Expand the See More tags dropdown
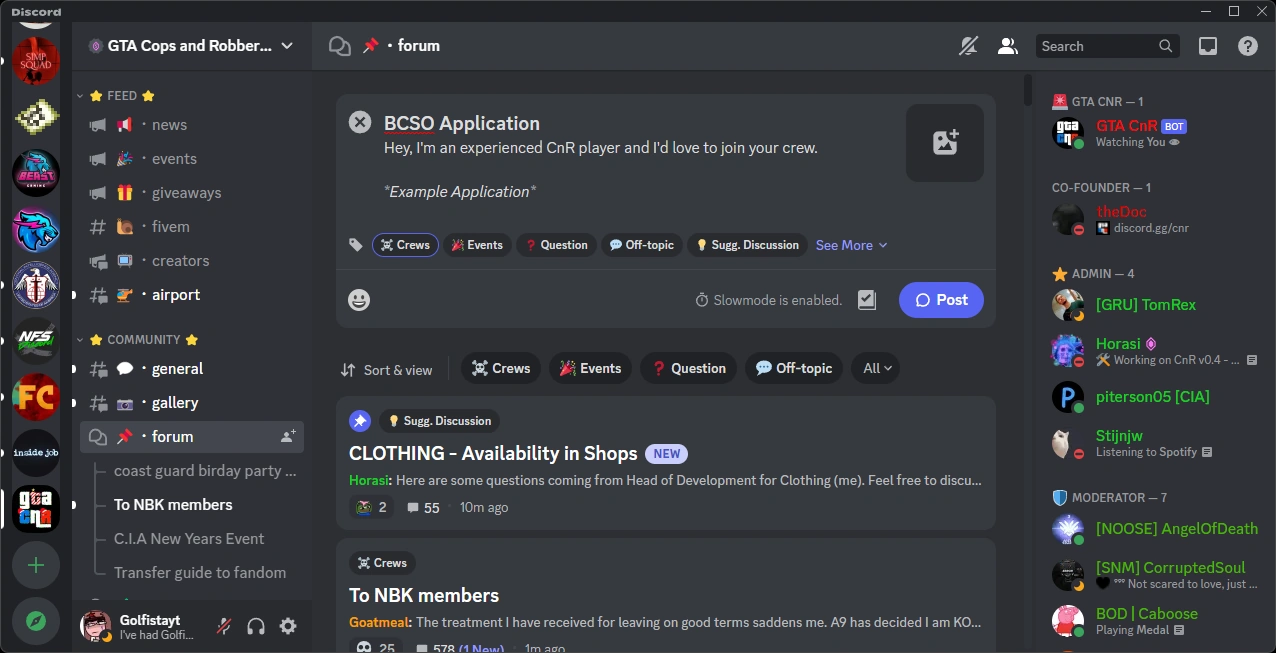Image resolution: width=1276 pixels, height=653 pixels. pos(851,245)
